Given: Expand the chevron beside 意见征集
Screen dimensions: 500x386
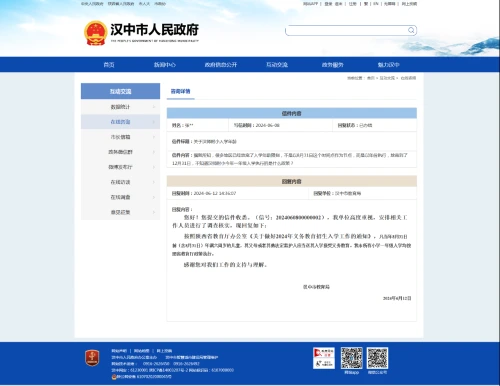Looking at the screenshot, I should (154, 212).
